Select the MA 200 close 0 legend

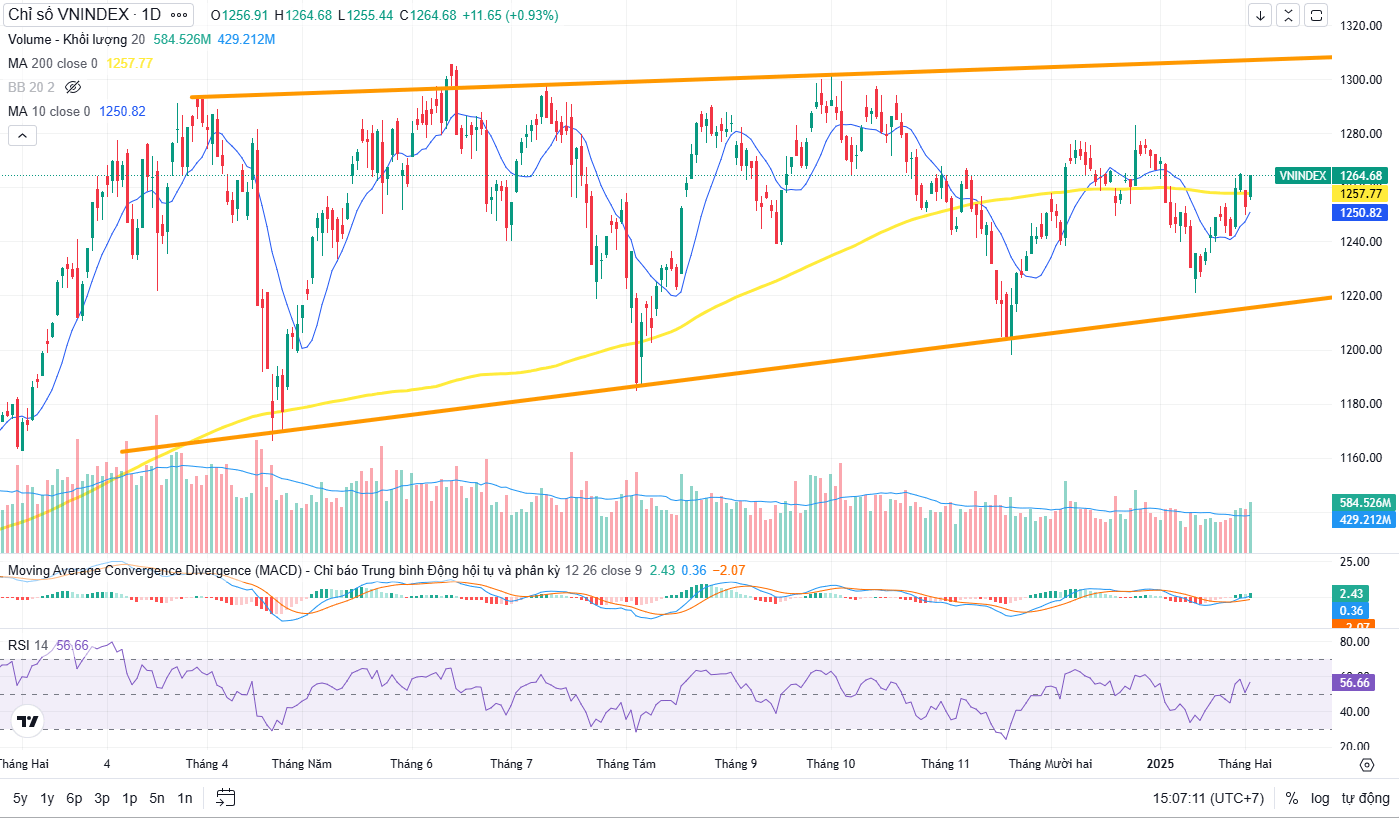tap(53, 63)
